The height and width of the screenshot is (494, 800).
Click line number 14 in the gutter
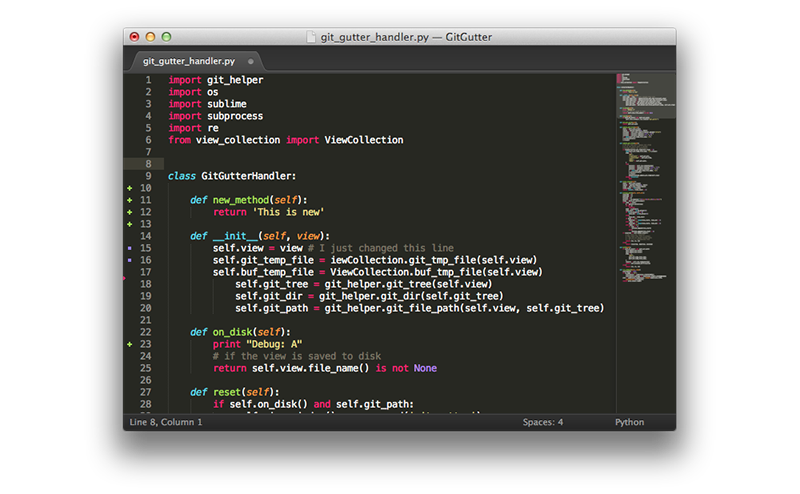(146, 236)
